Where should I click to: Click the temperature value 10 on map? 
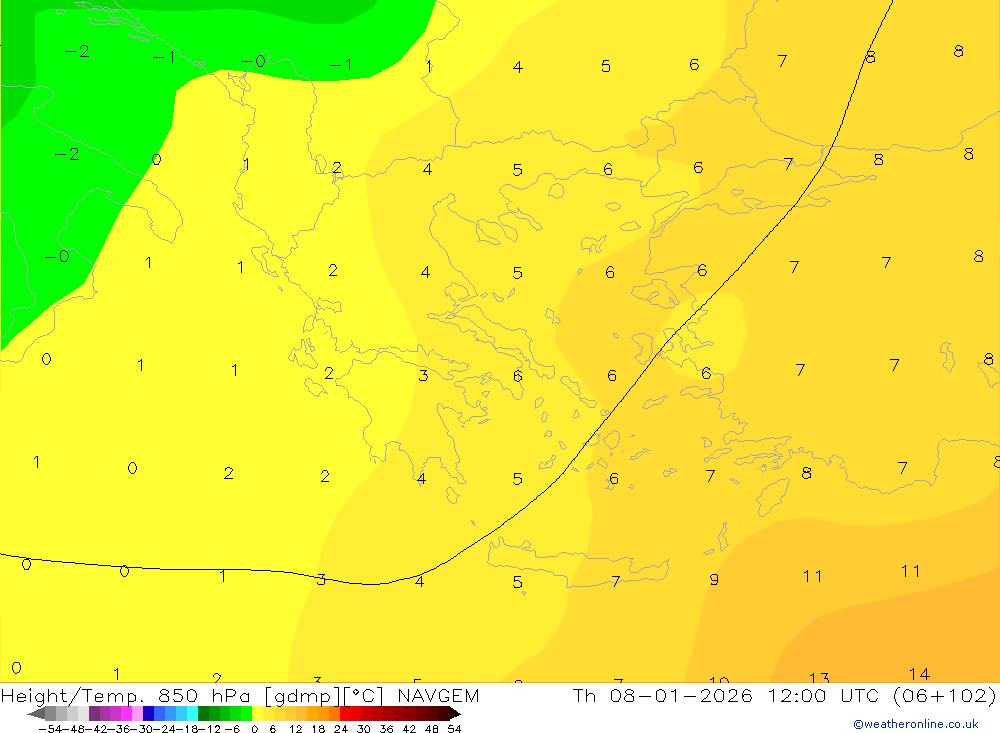coord(719,679)
